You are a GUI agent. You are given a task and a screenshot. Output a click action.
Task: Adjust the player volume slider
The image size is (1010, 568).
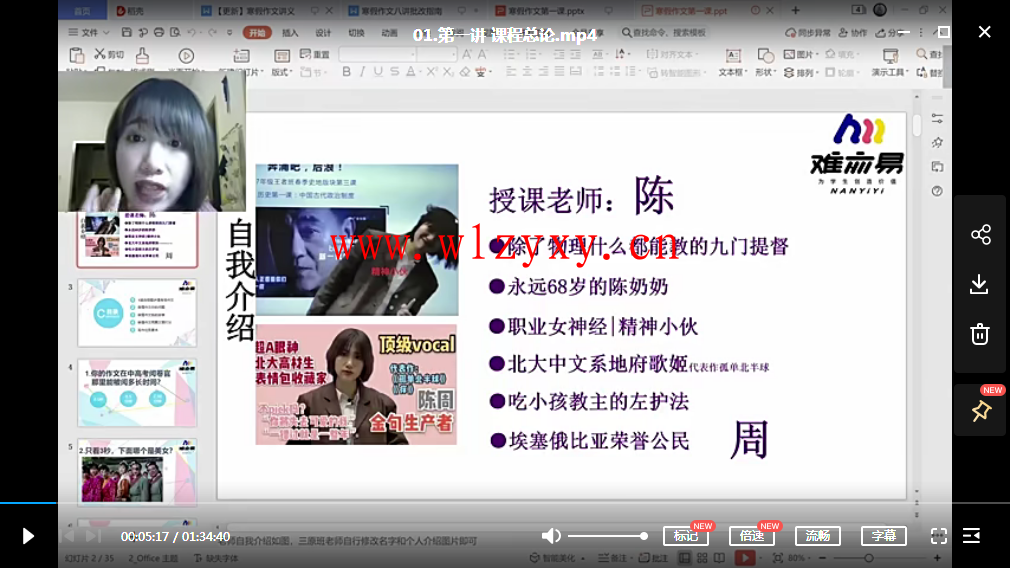pyautogui.click(x=607, y=536)
